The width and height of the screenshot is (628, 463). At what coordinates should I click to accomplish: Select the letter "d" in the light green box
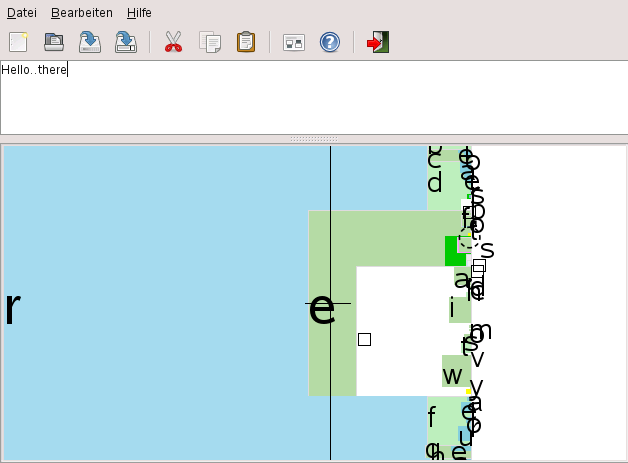click(x=435, y=183)
